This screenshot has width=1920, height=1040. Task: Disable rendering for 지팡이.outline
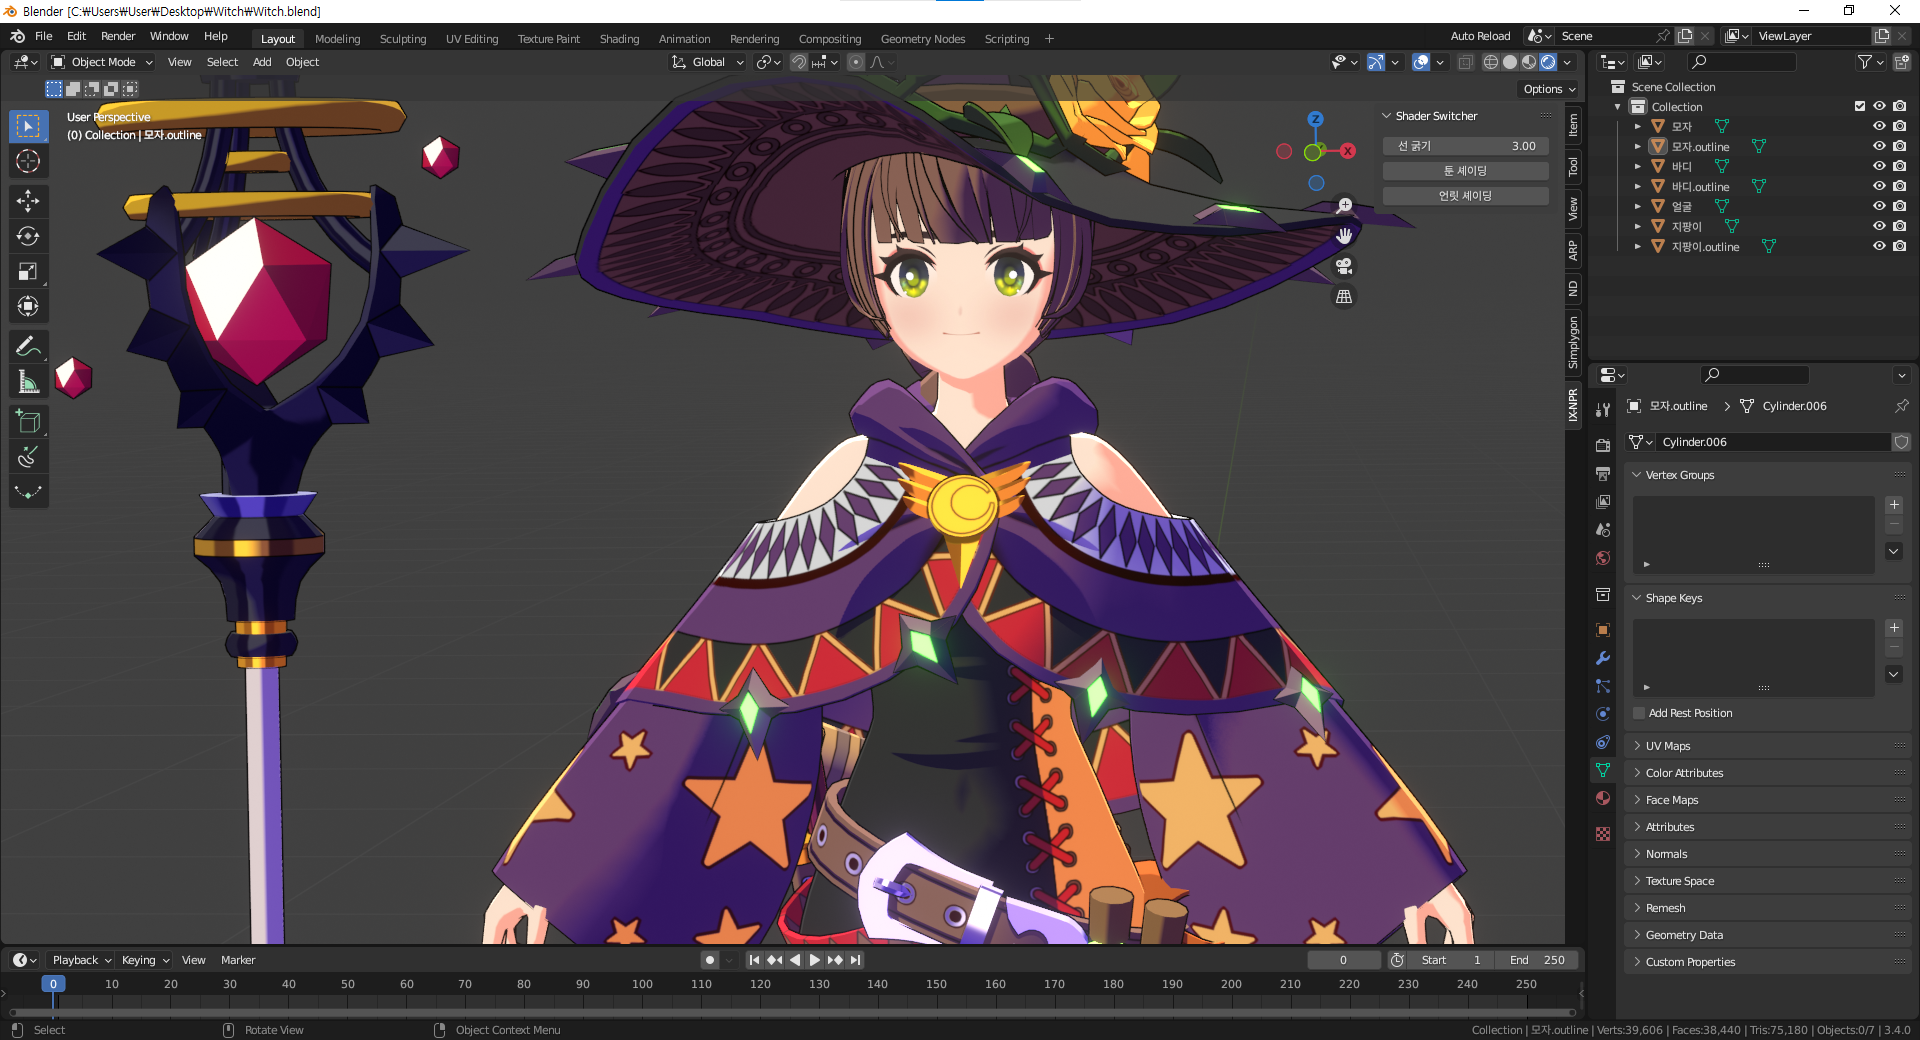pyautogui.click(x=1899, y=246)
